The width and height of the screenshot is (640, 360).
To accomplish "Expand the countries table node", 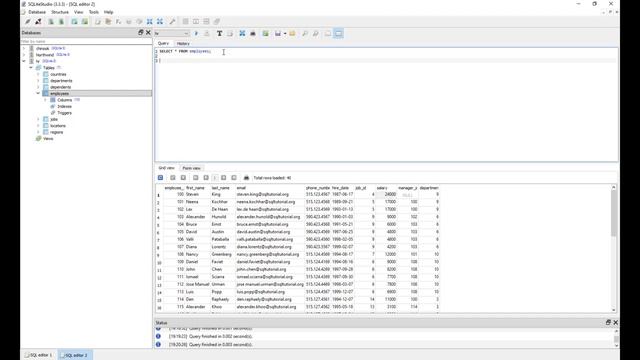I will click(38, 74).
